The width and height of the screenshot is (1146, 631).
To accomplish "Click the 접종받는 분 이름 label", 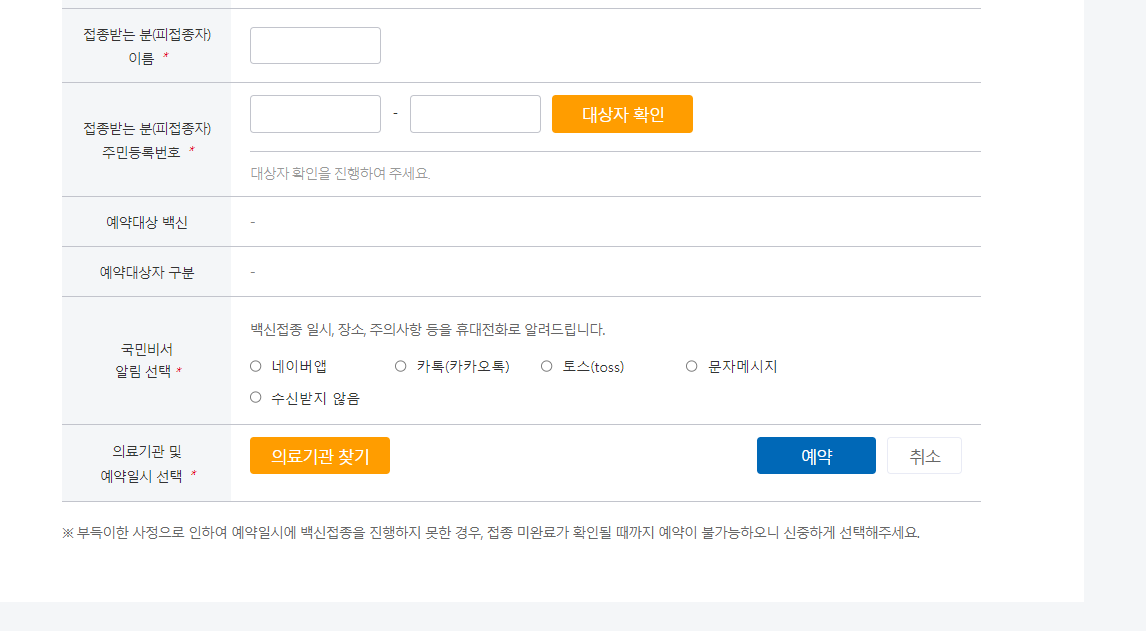I will tap(147, 46).
